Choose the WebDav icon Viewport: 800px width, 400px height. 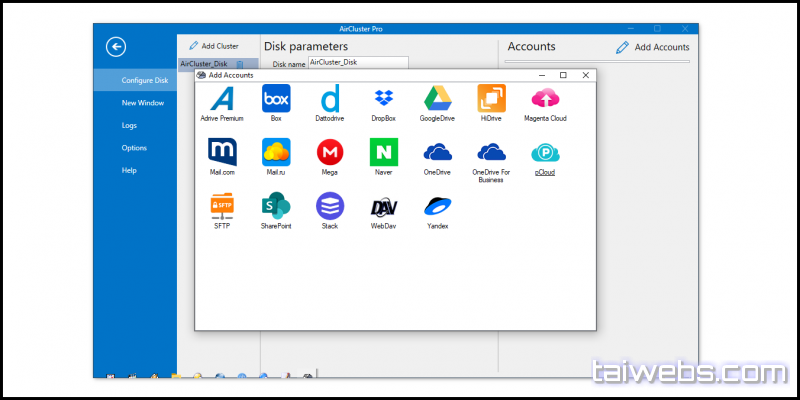tap(383, 206)
